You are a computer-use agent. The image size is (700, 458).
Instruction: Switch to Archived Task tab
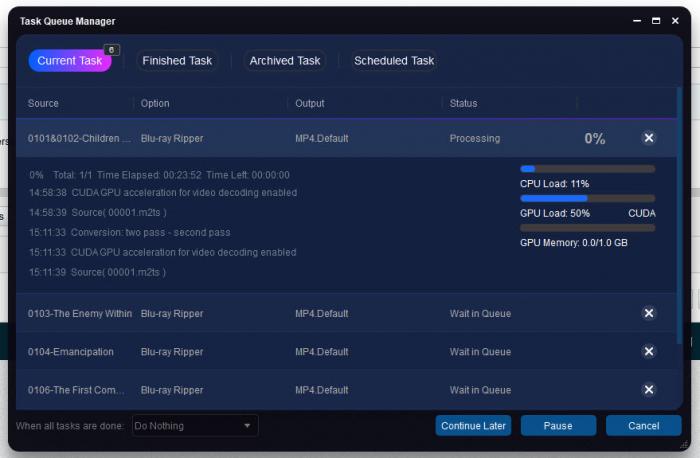[285, 61]
